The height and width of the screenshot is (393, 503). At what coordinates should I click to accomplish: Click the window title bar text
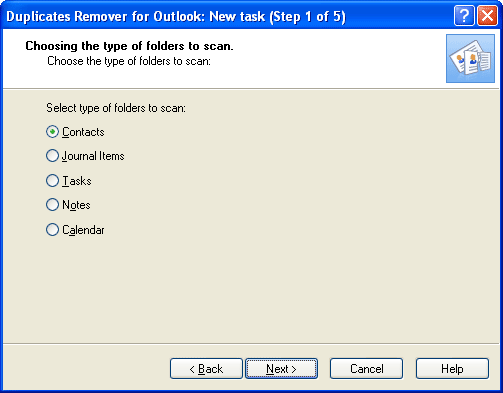[176, 16]
